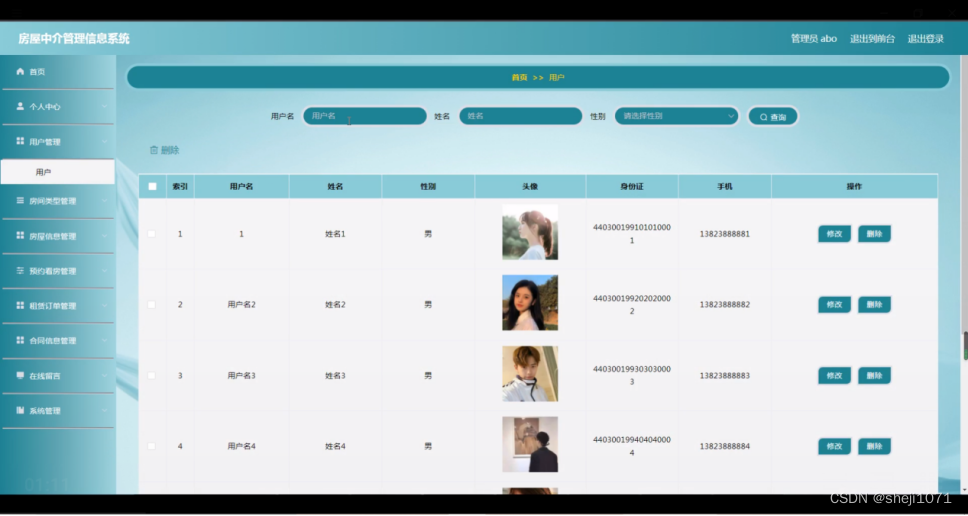
Task: Open the 合同信息管理 sidebar menu
Action: coord(57,341)
